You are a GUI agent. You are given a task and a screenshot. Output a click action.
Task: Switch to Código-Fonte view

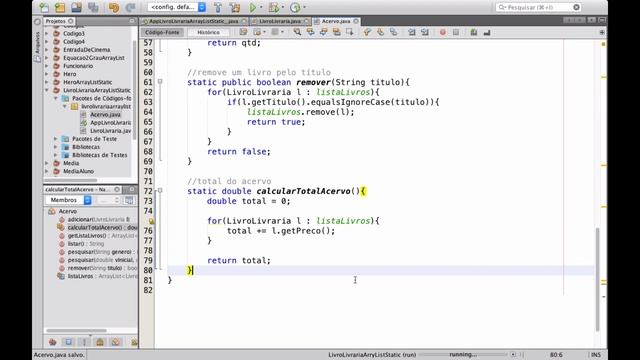(x=162, y=32)
